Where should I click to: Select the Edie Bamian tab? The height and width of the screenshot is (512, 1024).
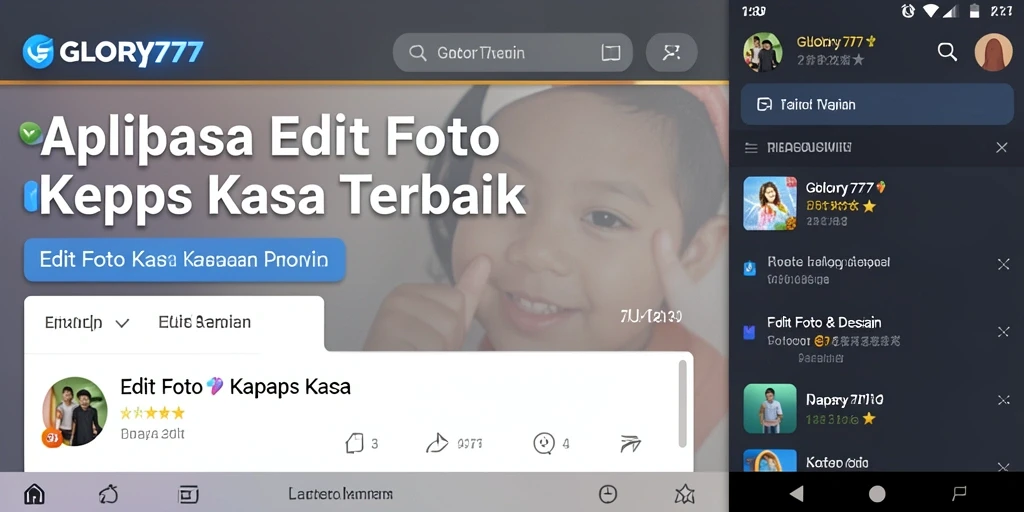pyautogui.click(x=204, y=322)
